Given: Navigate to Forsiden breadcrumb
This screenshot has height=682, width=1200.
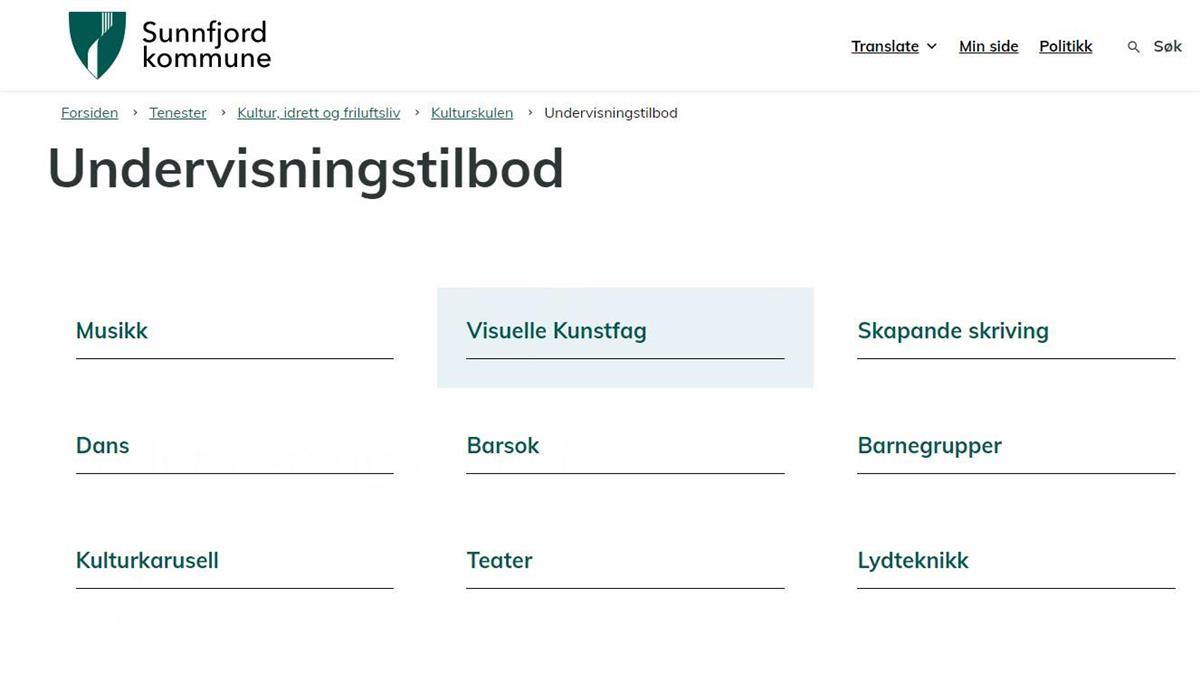Looking at the screenshot, I should pos(89,113).
